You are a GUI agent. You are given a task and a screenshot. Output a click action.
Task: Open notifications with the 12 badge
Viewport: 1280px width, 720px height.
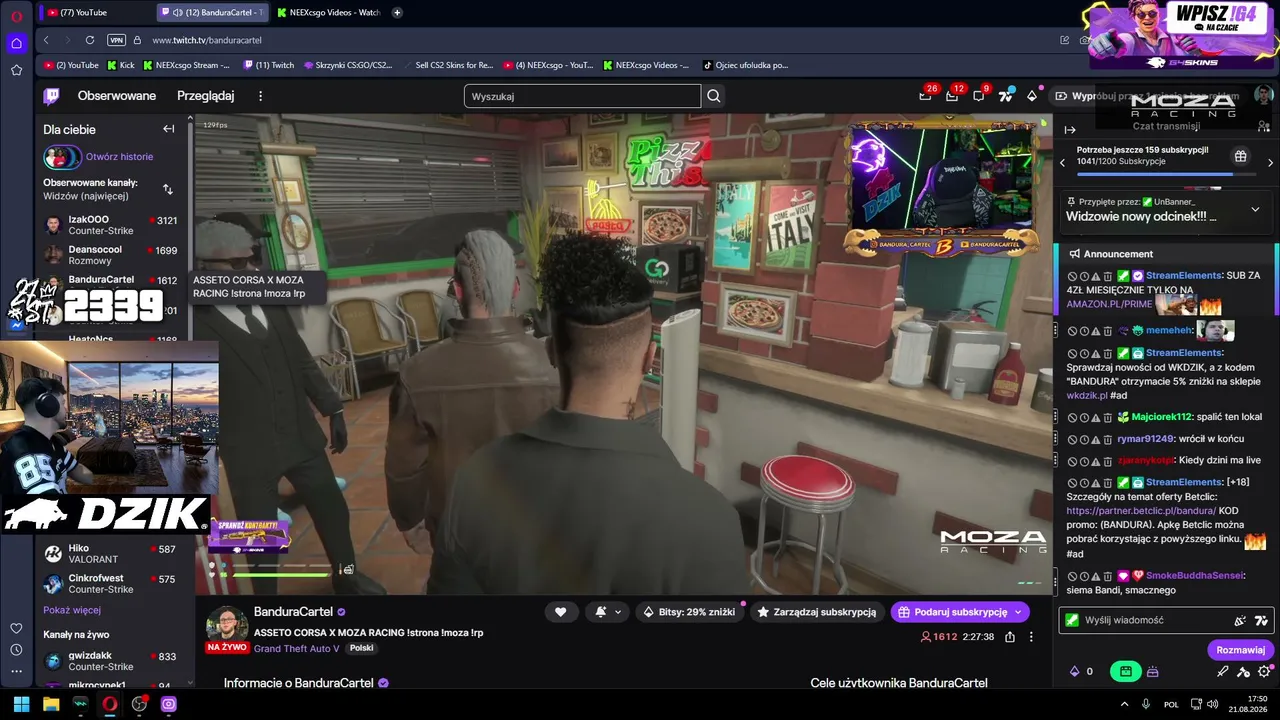[x=952, y=96]
